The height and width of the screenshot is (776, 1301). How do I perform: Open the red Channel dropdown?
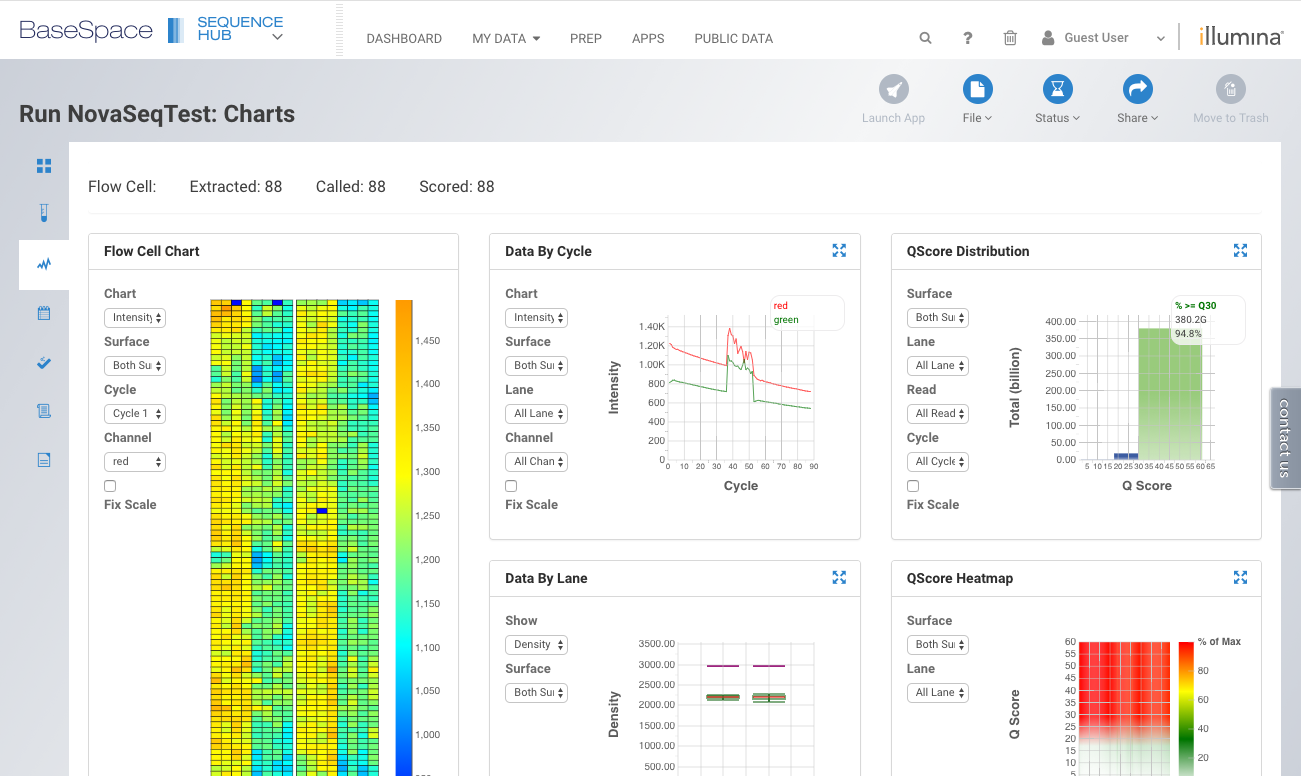point(135,462)
